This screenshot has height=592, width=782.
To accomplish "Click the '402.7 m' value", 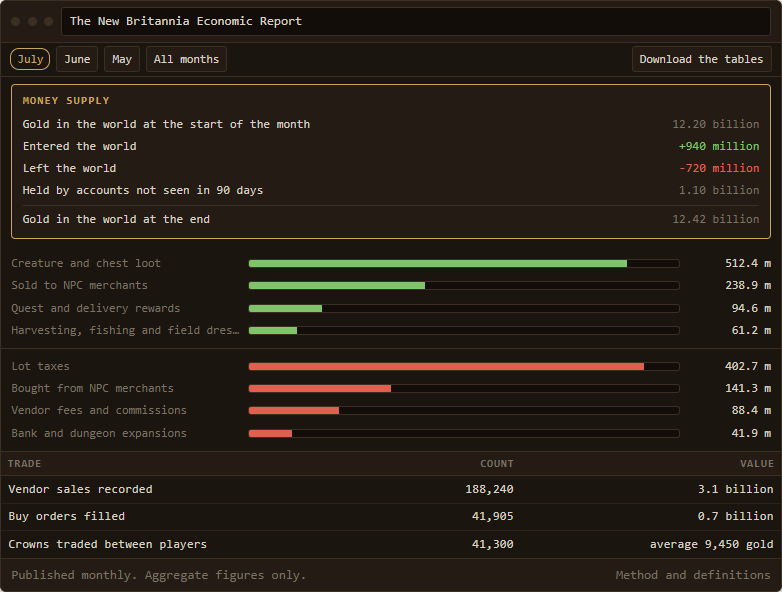I will coord(748,366).
